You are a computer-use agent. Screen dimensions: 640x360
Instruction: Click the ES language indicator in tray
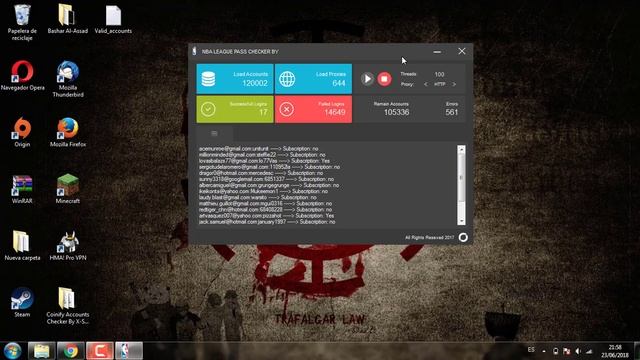click(x=531, y=350)
